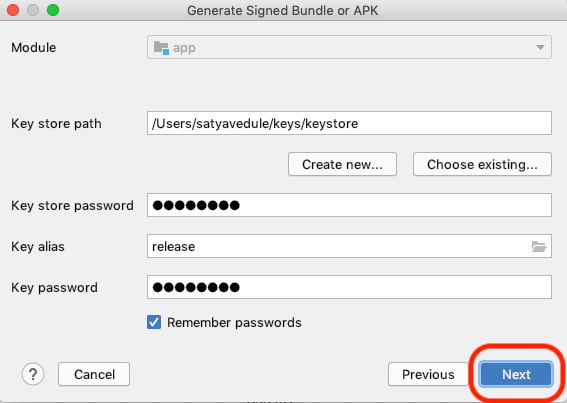Focus the Key password field
The image size is (567, 403).
(349, 287)
